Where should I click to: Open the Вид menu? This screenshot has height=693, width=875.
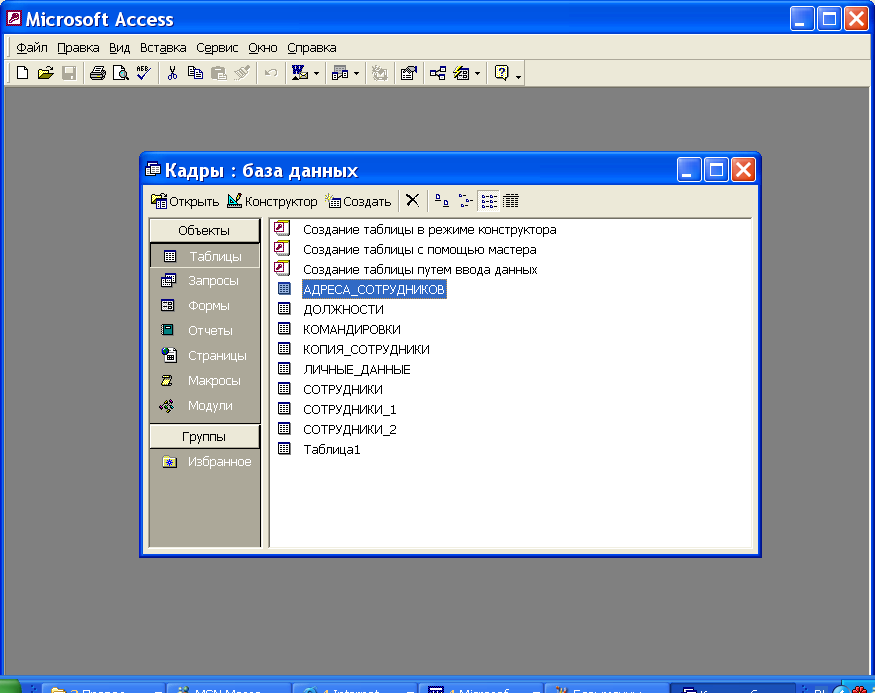point(119,48)
